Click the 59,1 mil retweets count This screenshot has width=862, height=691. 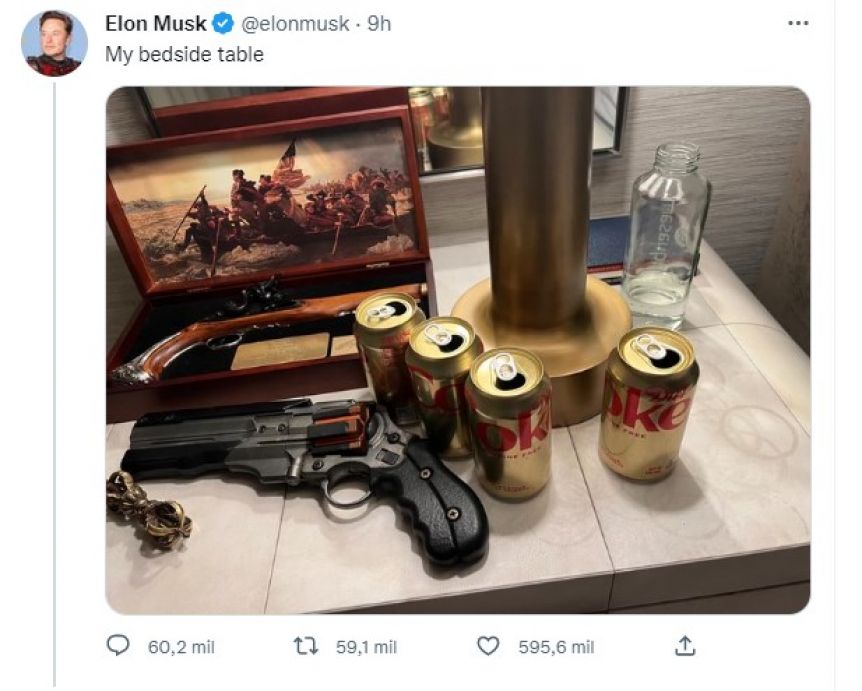point(366,647)
